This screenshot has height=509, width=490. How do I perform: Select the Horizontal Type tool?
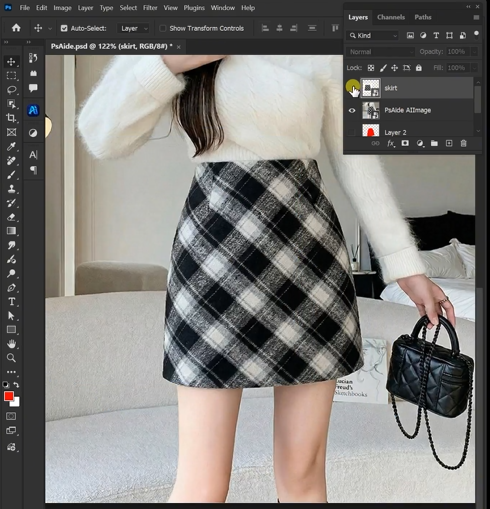tap(11, 302)
